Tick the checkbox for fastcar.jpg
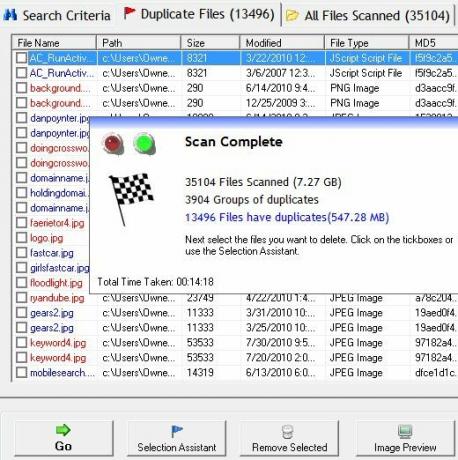 22,253
